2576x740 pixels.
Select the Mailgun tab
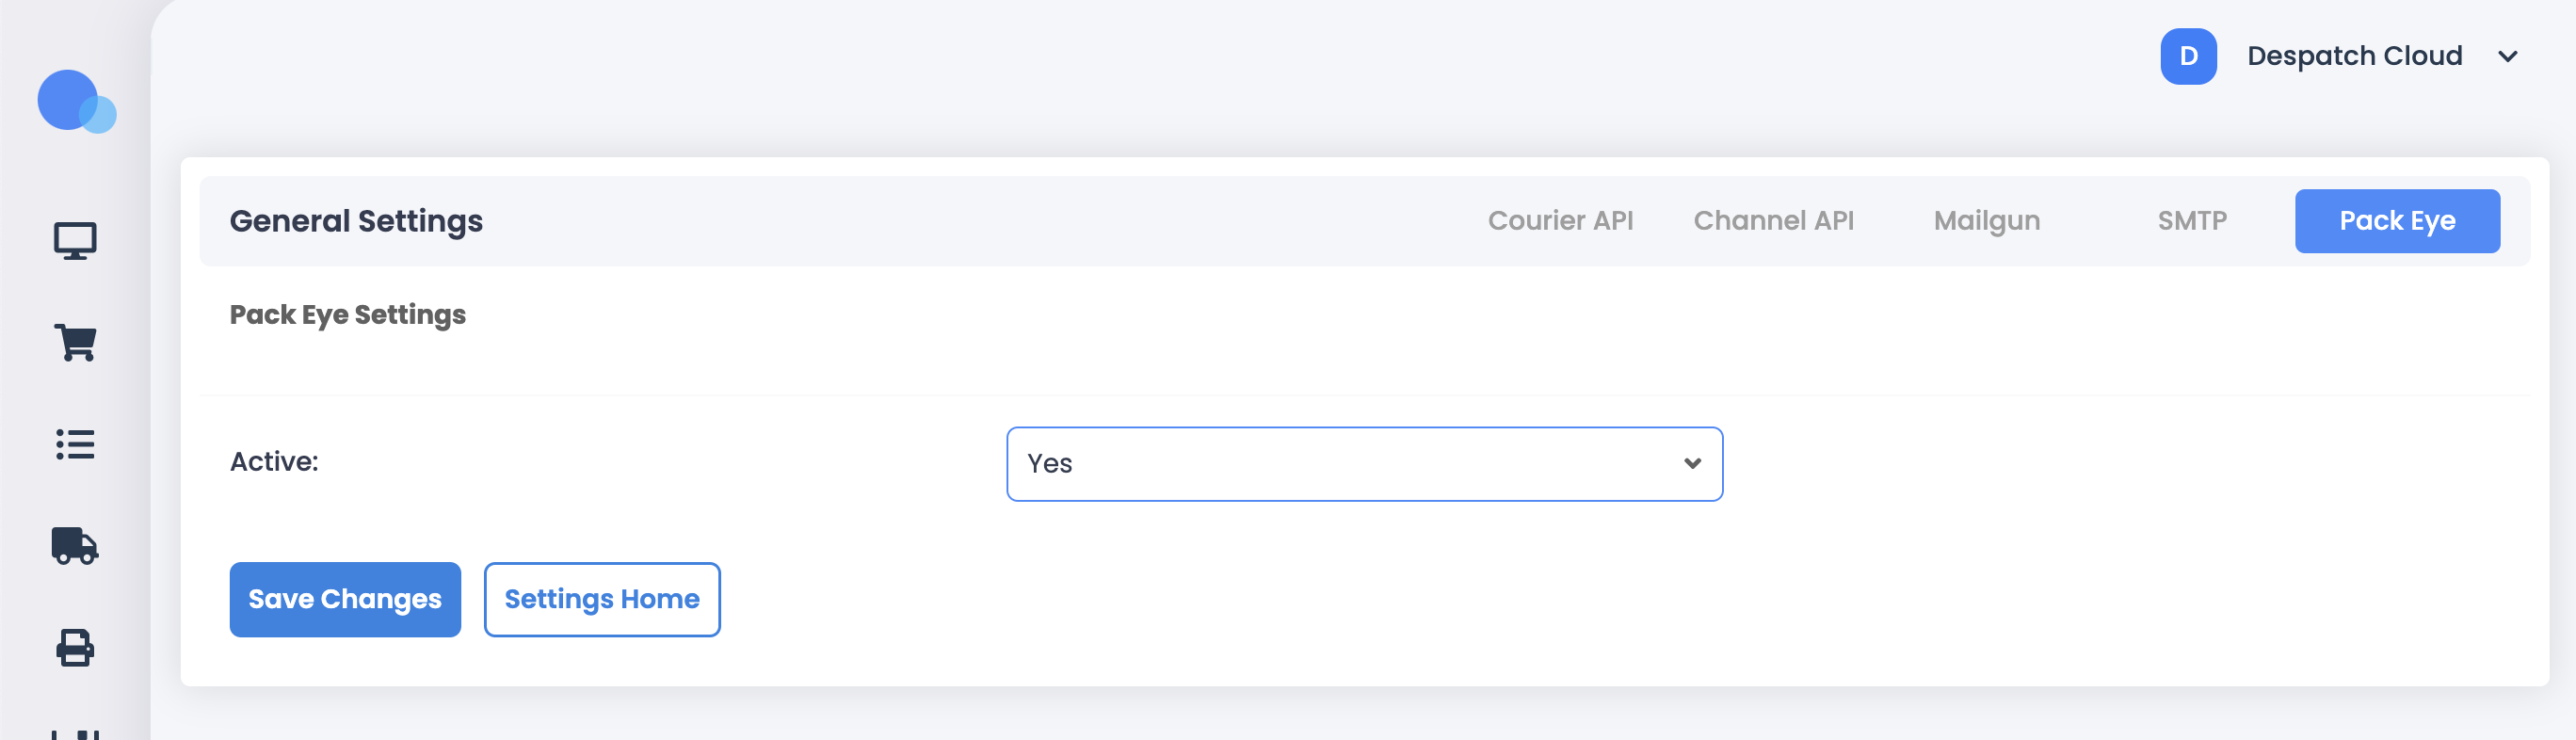click(1986, 221)
